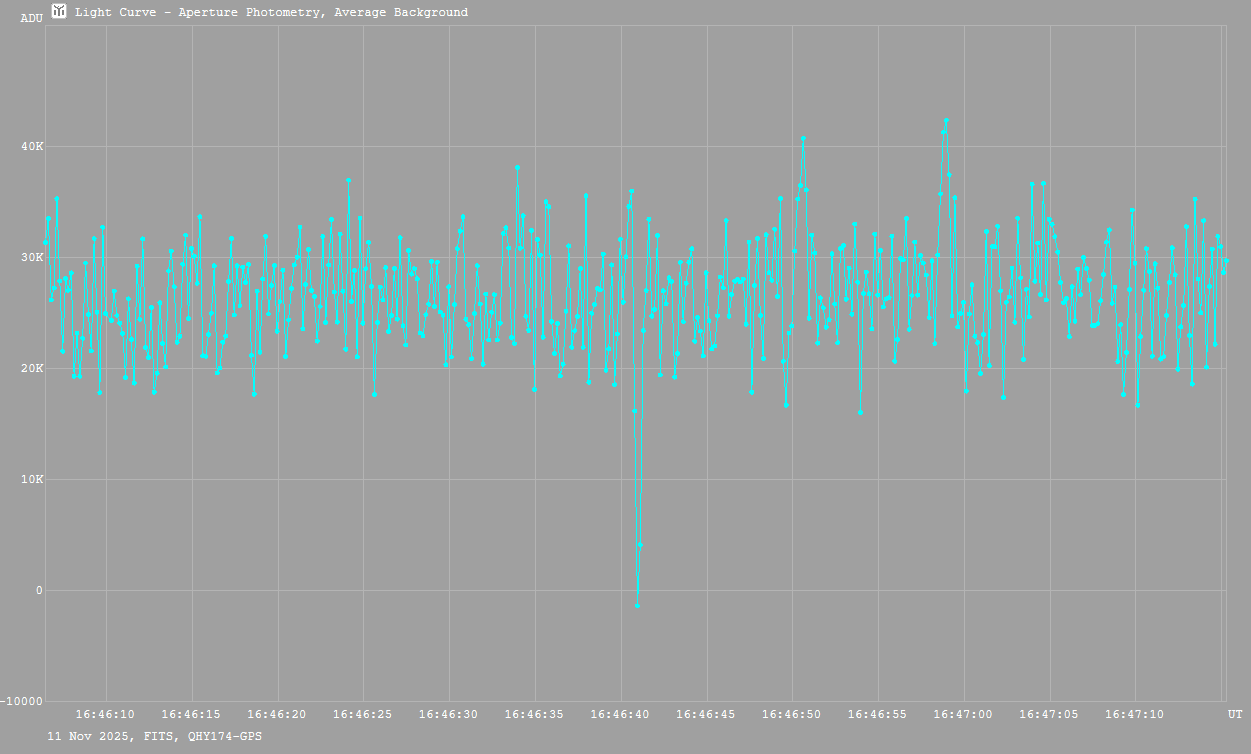The image size is (1251, 754).
Task: Select the 16:46:25 time marker
Action: [362, 715]
